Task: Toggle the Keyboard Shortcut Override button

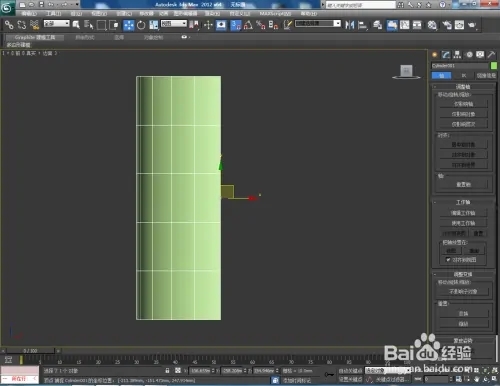Action: pos(221,25)
